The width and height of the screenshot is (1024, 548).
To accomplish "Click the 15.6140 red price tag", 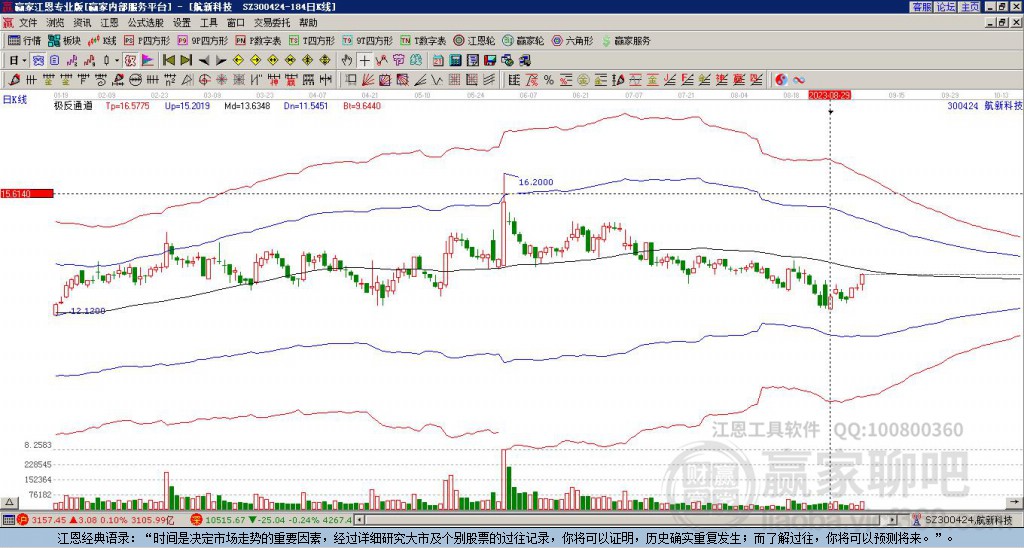I will click(27, 194).
